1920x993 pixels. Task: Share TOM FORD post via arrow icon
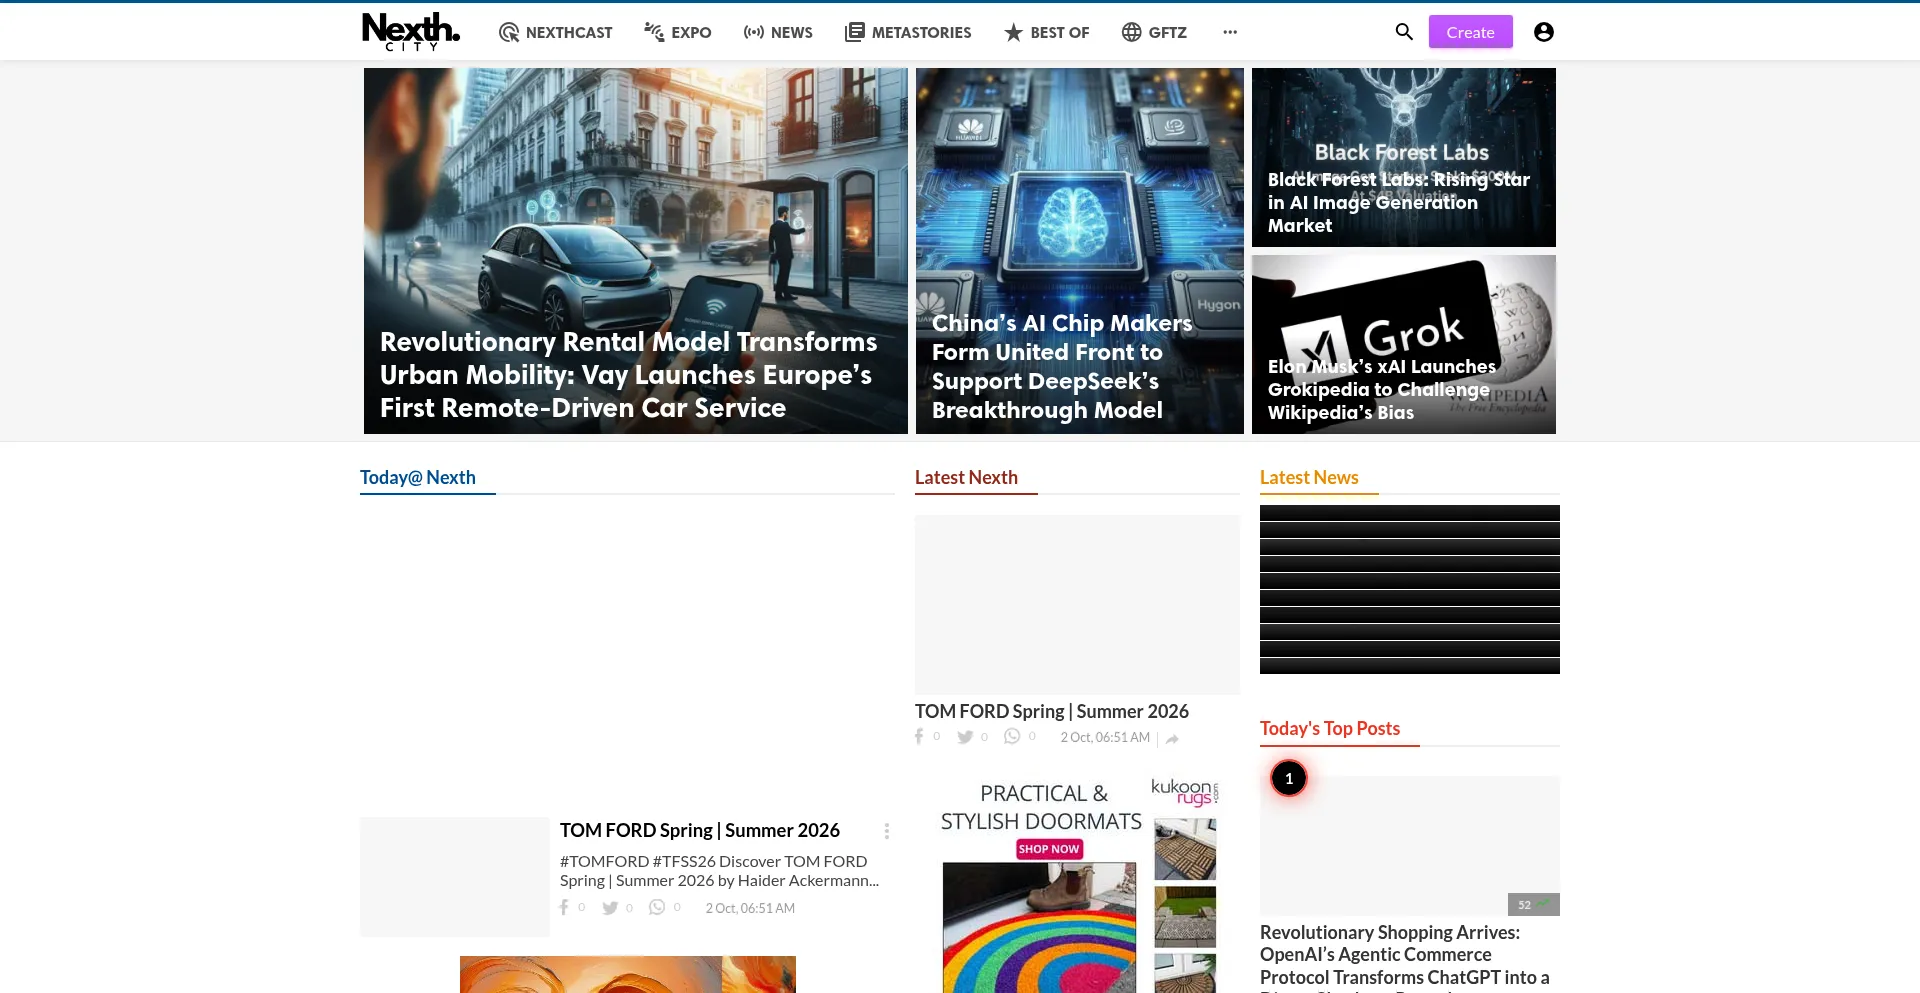click(x=1172, y=739)
